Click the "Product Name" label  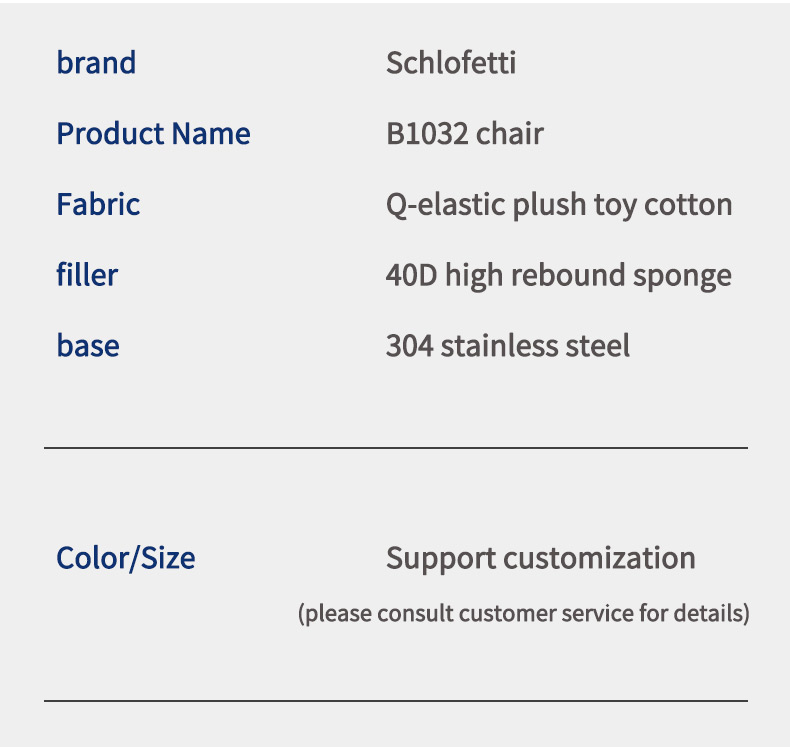click(153, 134)
